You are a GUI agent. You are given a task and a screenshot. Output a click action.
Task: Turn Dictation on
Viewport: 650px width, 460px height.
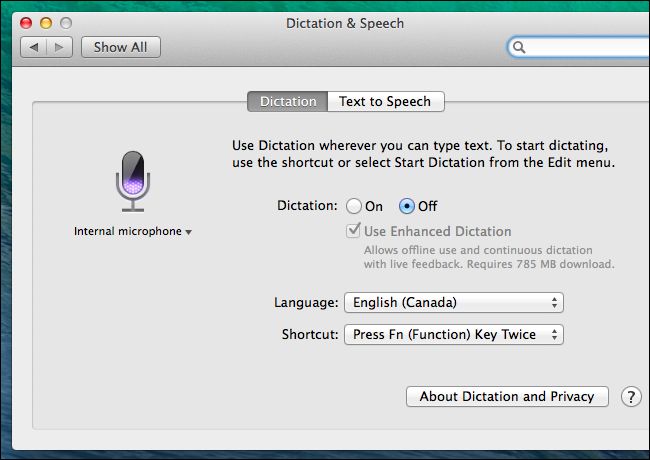click(354, 206)
